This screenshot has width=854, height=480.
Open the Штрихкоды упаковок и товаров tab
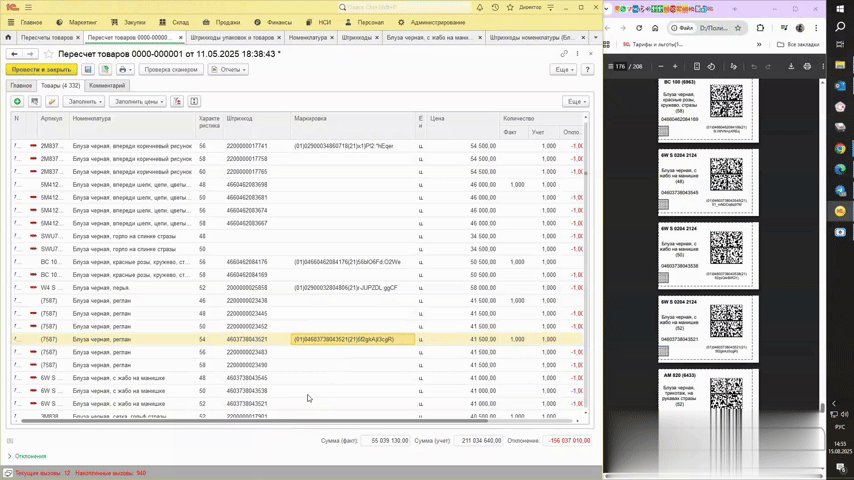[x=232, y=38]
